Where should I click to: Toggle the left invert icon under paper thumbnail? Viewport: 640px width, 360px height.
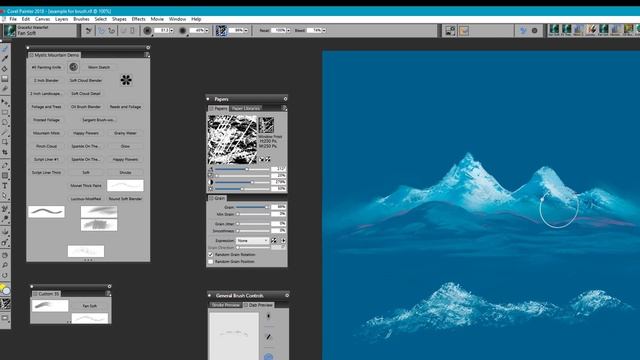[x=262, y=160]
